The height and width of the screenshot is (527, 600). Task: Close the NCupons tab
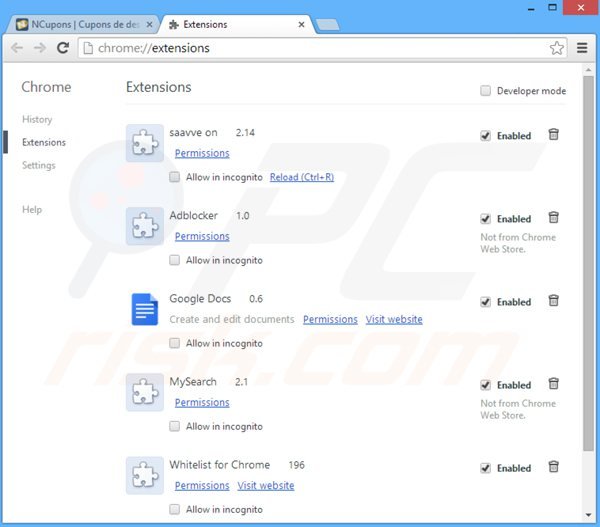coord(150,24)
